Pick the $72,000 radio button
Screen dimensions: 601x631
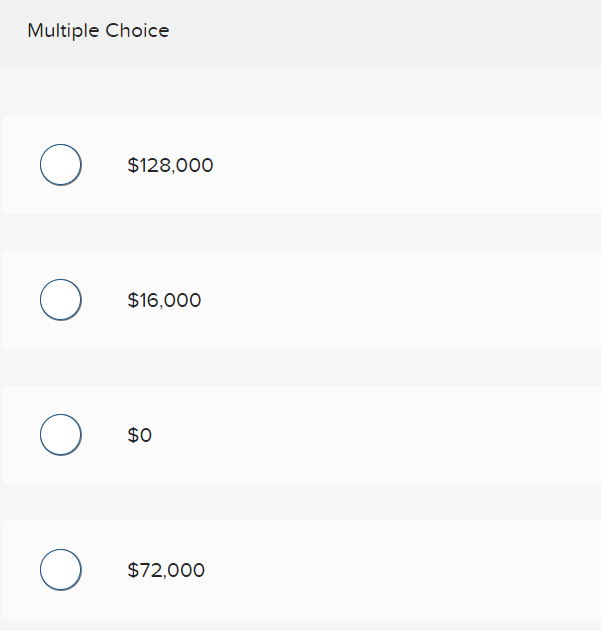tap(60, 570)
